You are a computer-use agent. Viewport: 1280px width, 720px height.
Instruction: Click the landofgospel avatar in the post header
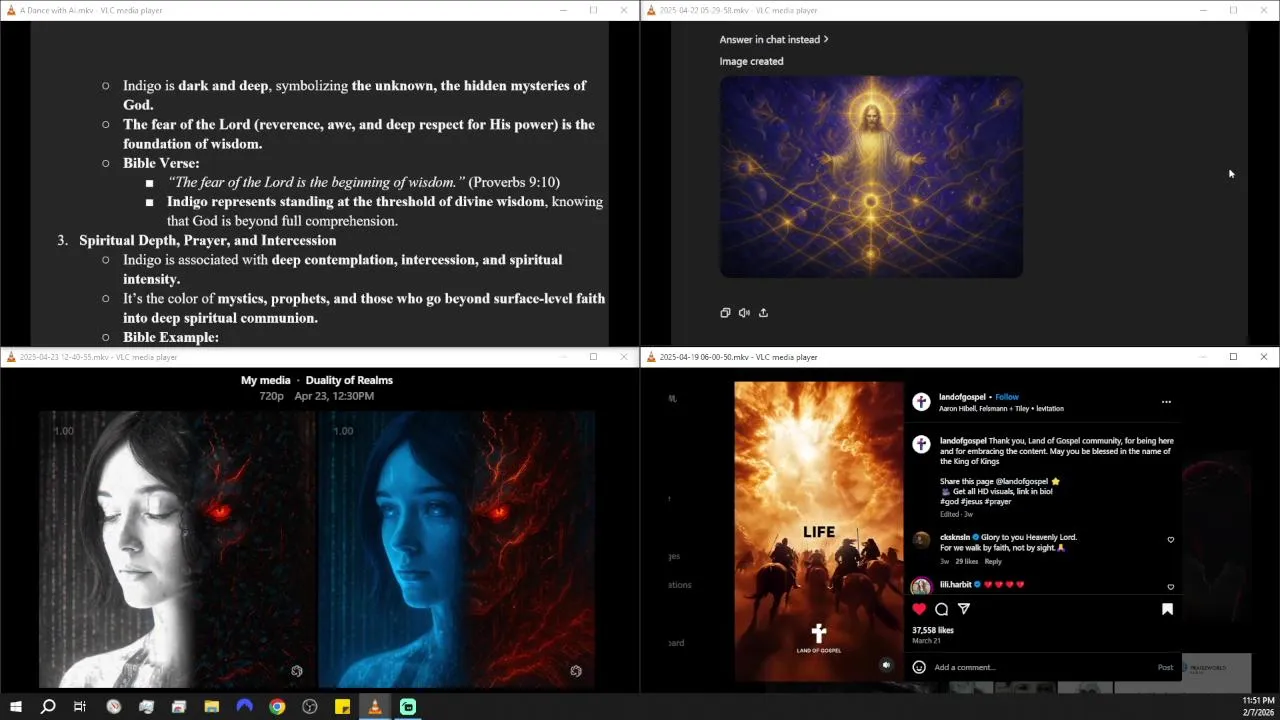pos(921,402)
